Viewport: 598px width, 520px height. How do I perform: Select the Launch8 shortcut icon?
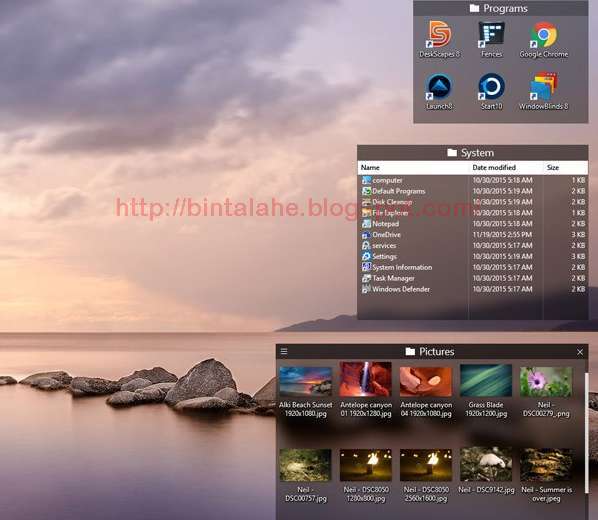click(x=439, y=87)
